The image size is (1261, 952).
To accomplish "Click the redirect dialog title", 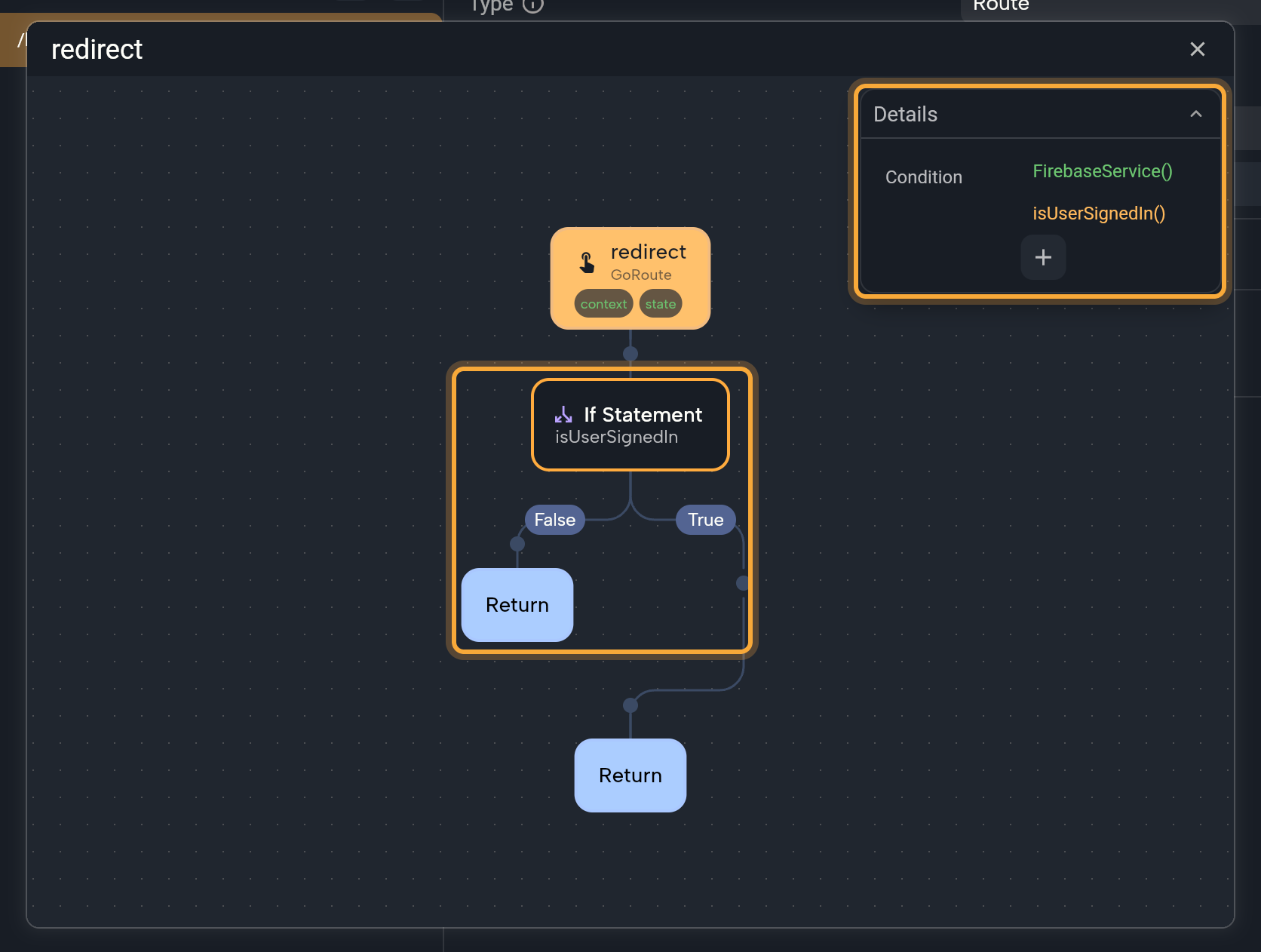I will (x=97, y=49).
